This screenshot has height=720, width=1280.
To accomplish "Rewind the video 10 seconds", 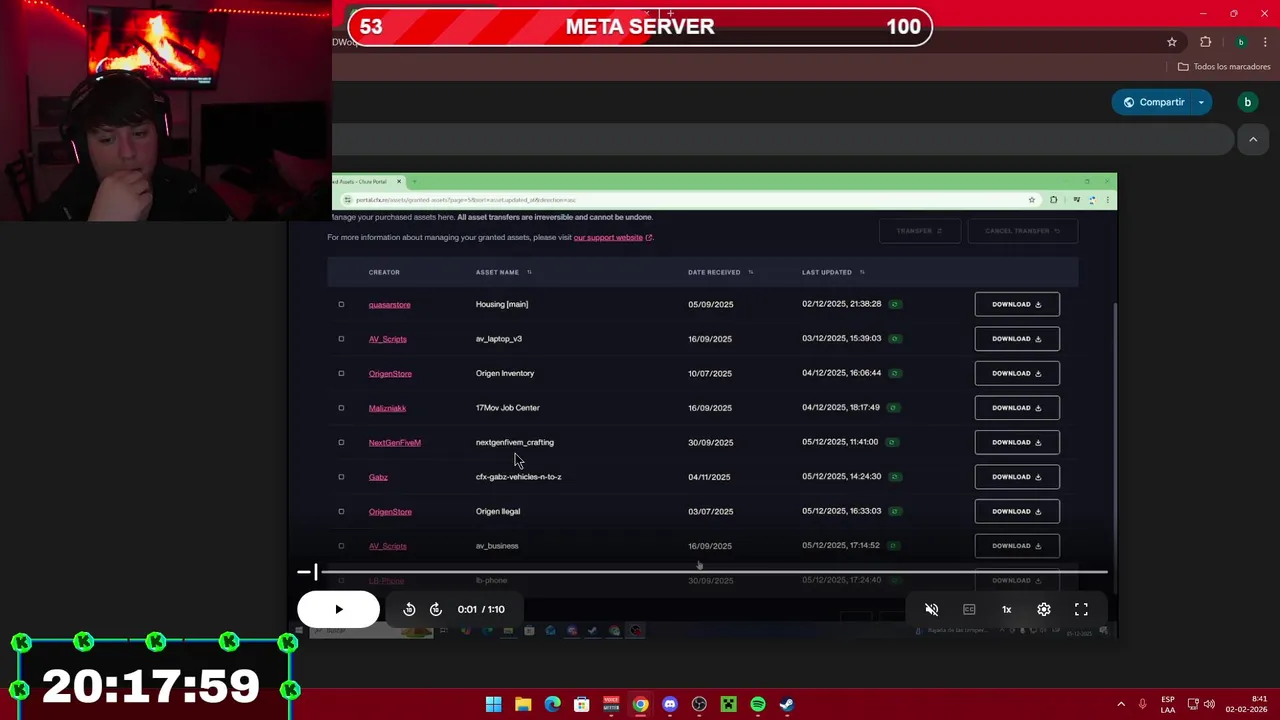I will 409,609.
